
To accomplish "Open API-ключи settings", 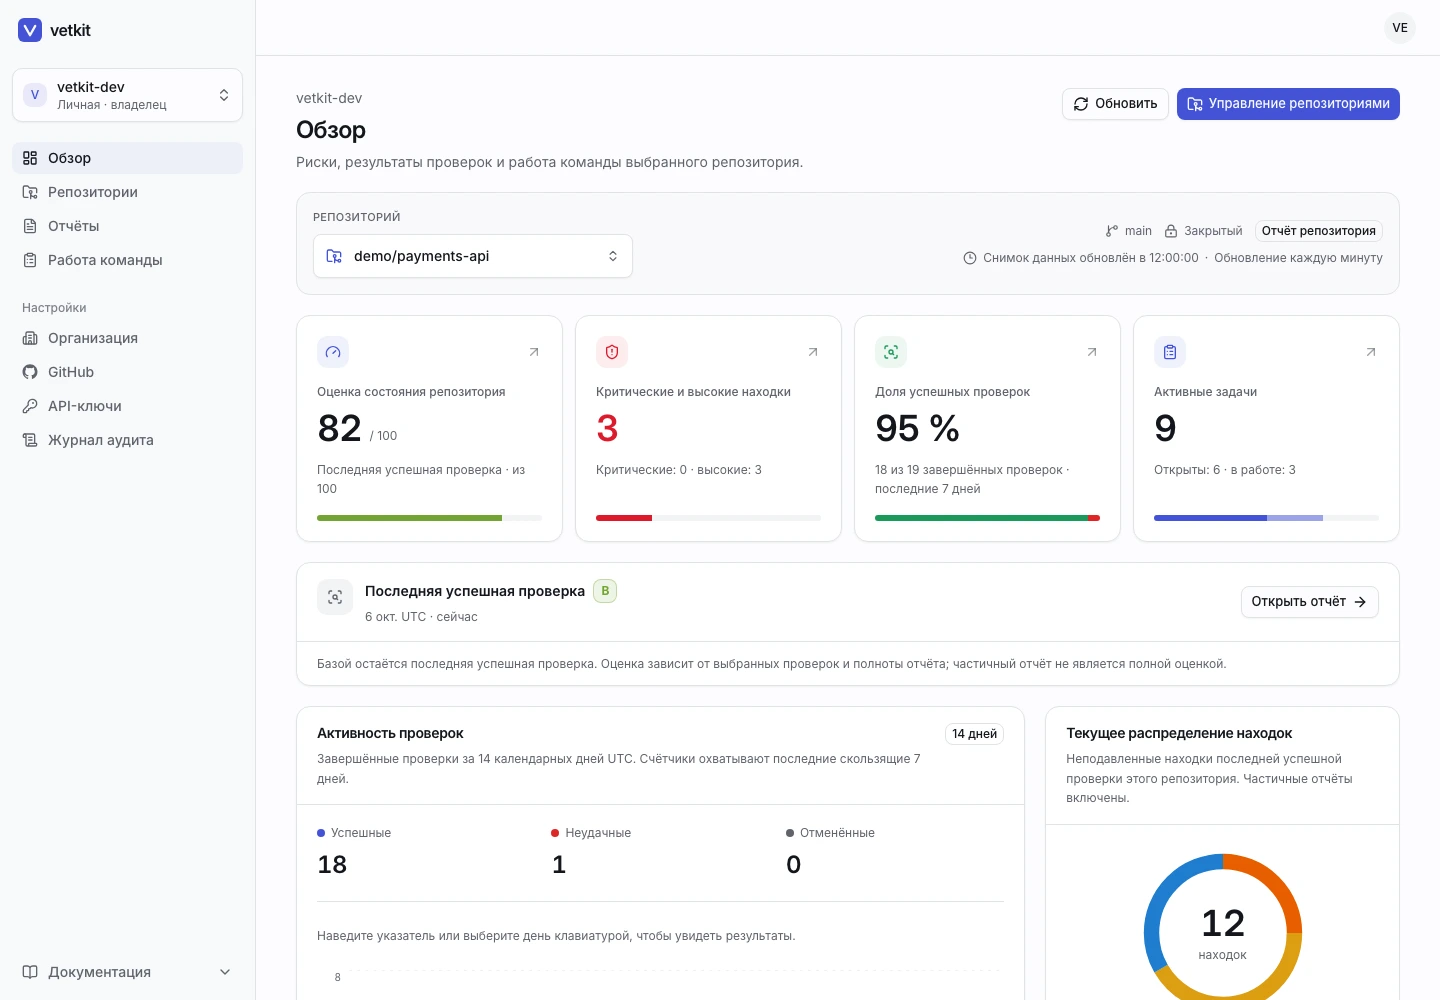I will click(127, 406).
